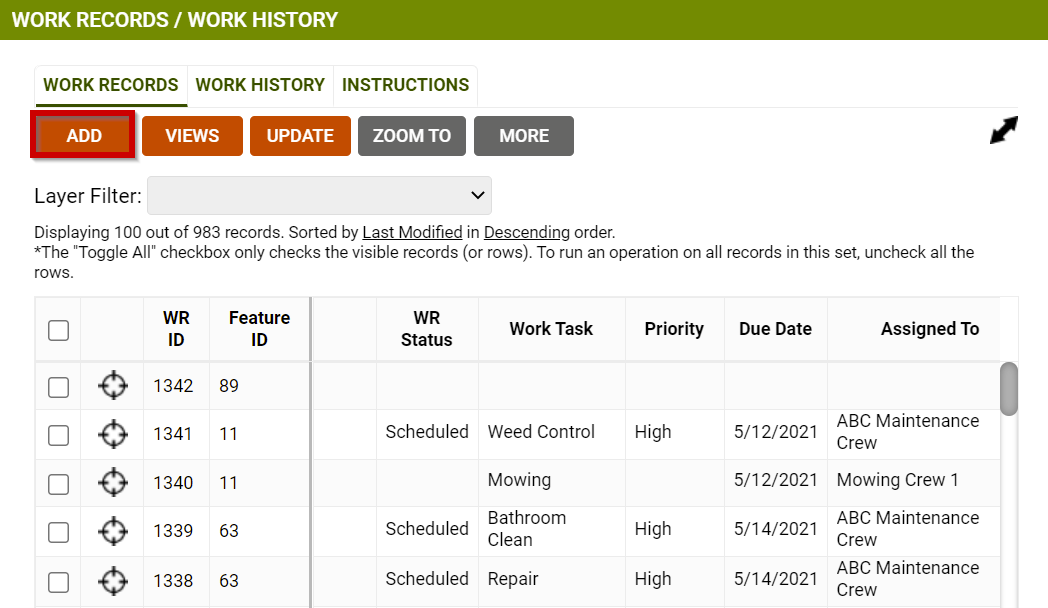
Task: Open the VIEWS menu button
Action: click(192, 135)
